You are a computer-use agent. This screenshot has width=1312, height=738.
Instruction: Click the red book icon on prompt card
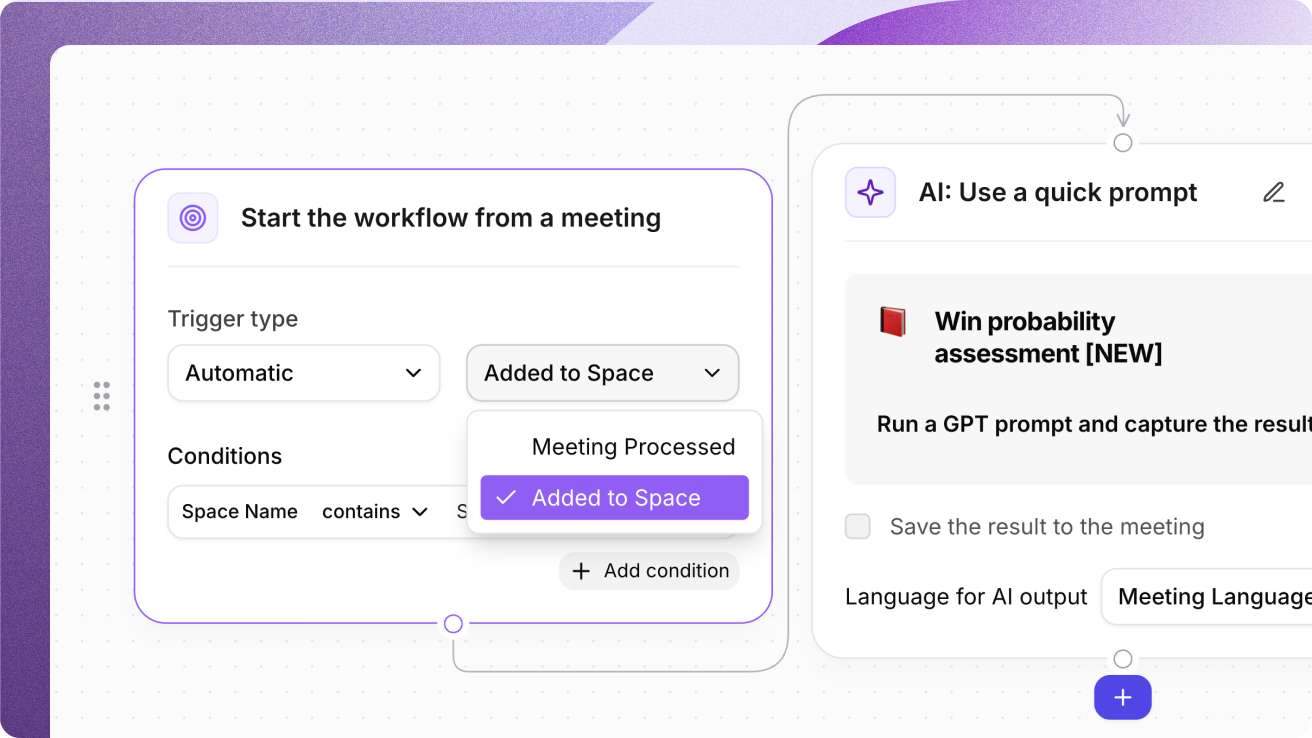point(892,322)
